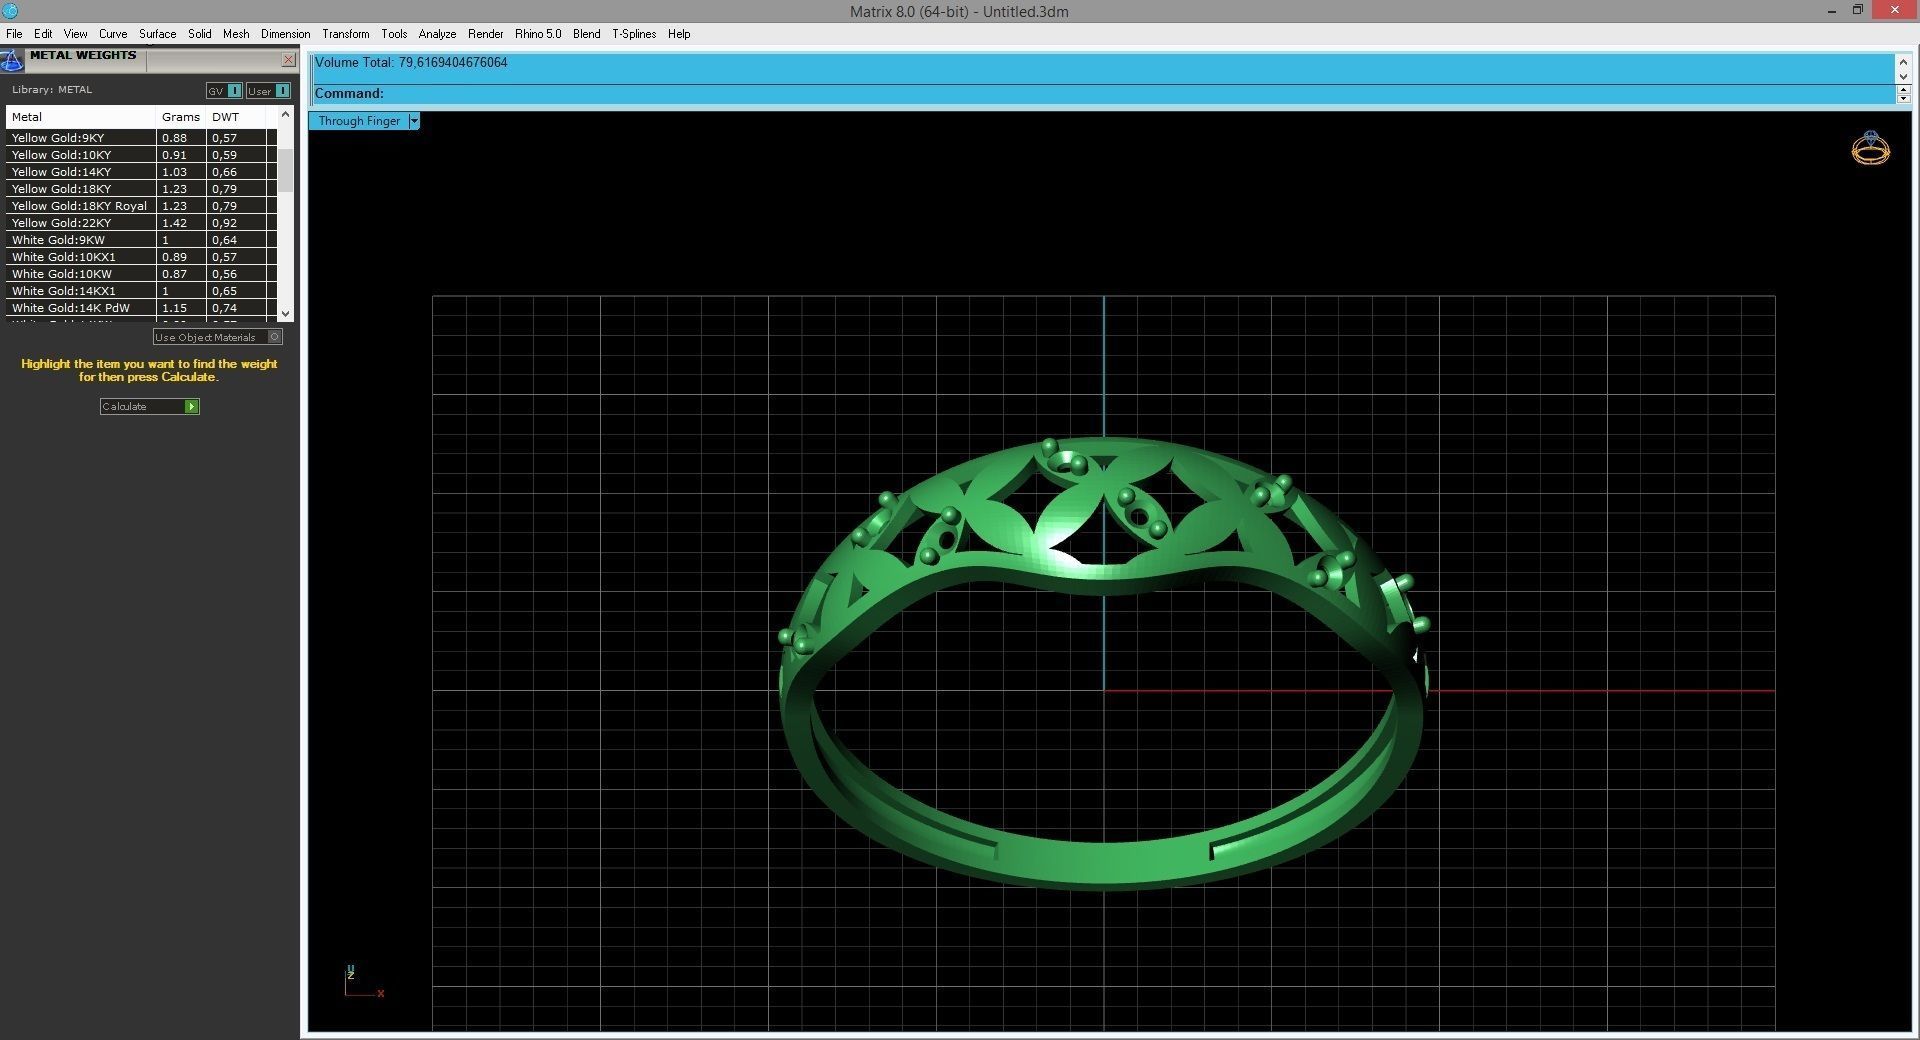This screenshot has height=1040, width=1920.
Task: Select the Yellow Gold:10KY row
Action: pyautogui.click(x=141, y=155)
